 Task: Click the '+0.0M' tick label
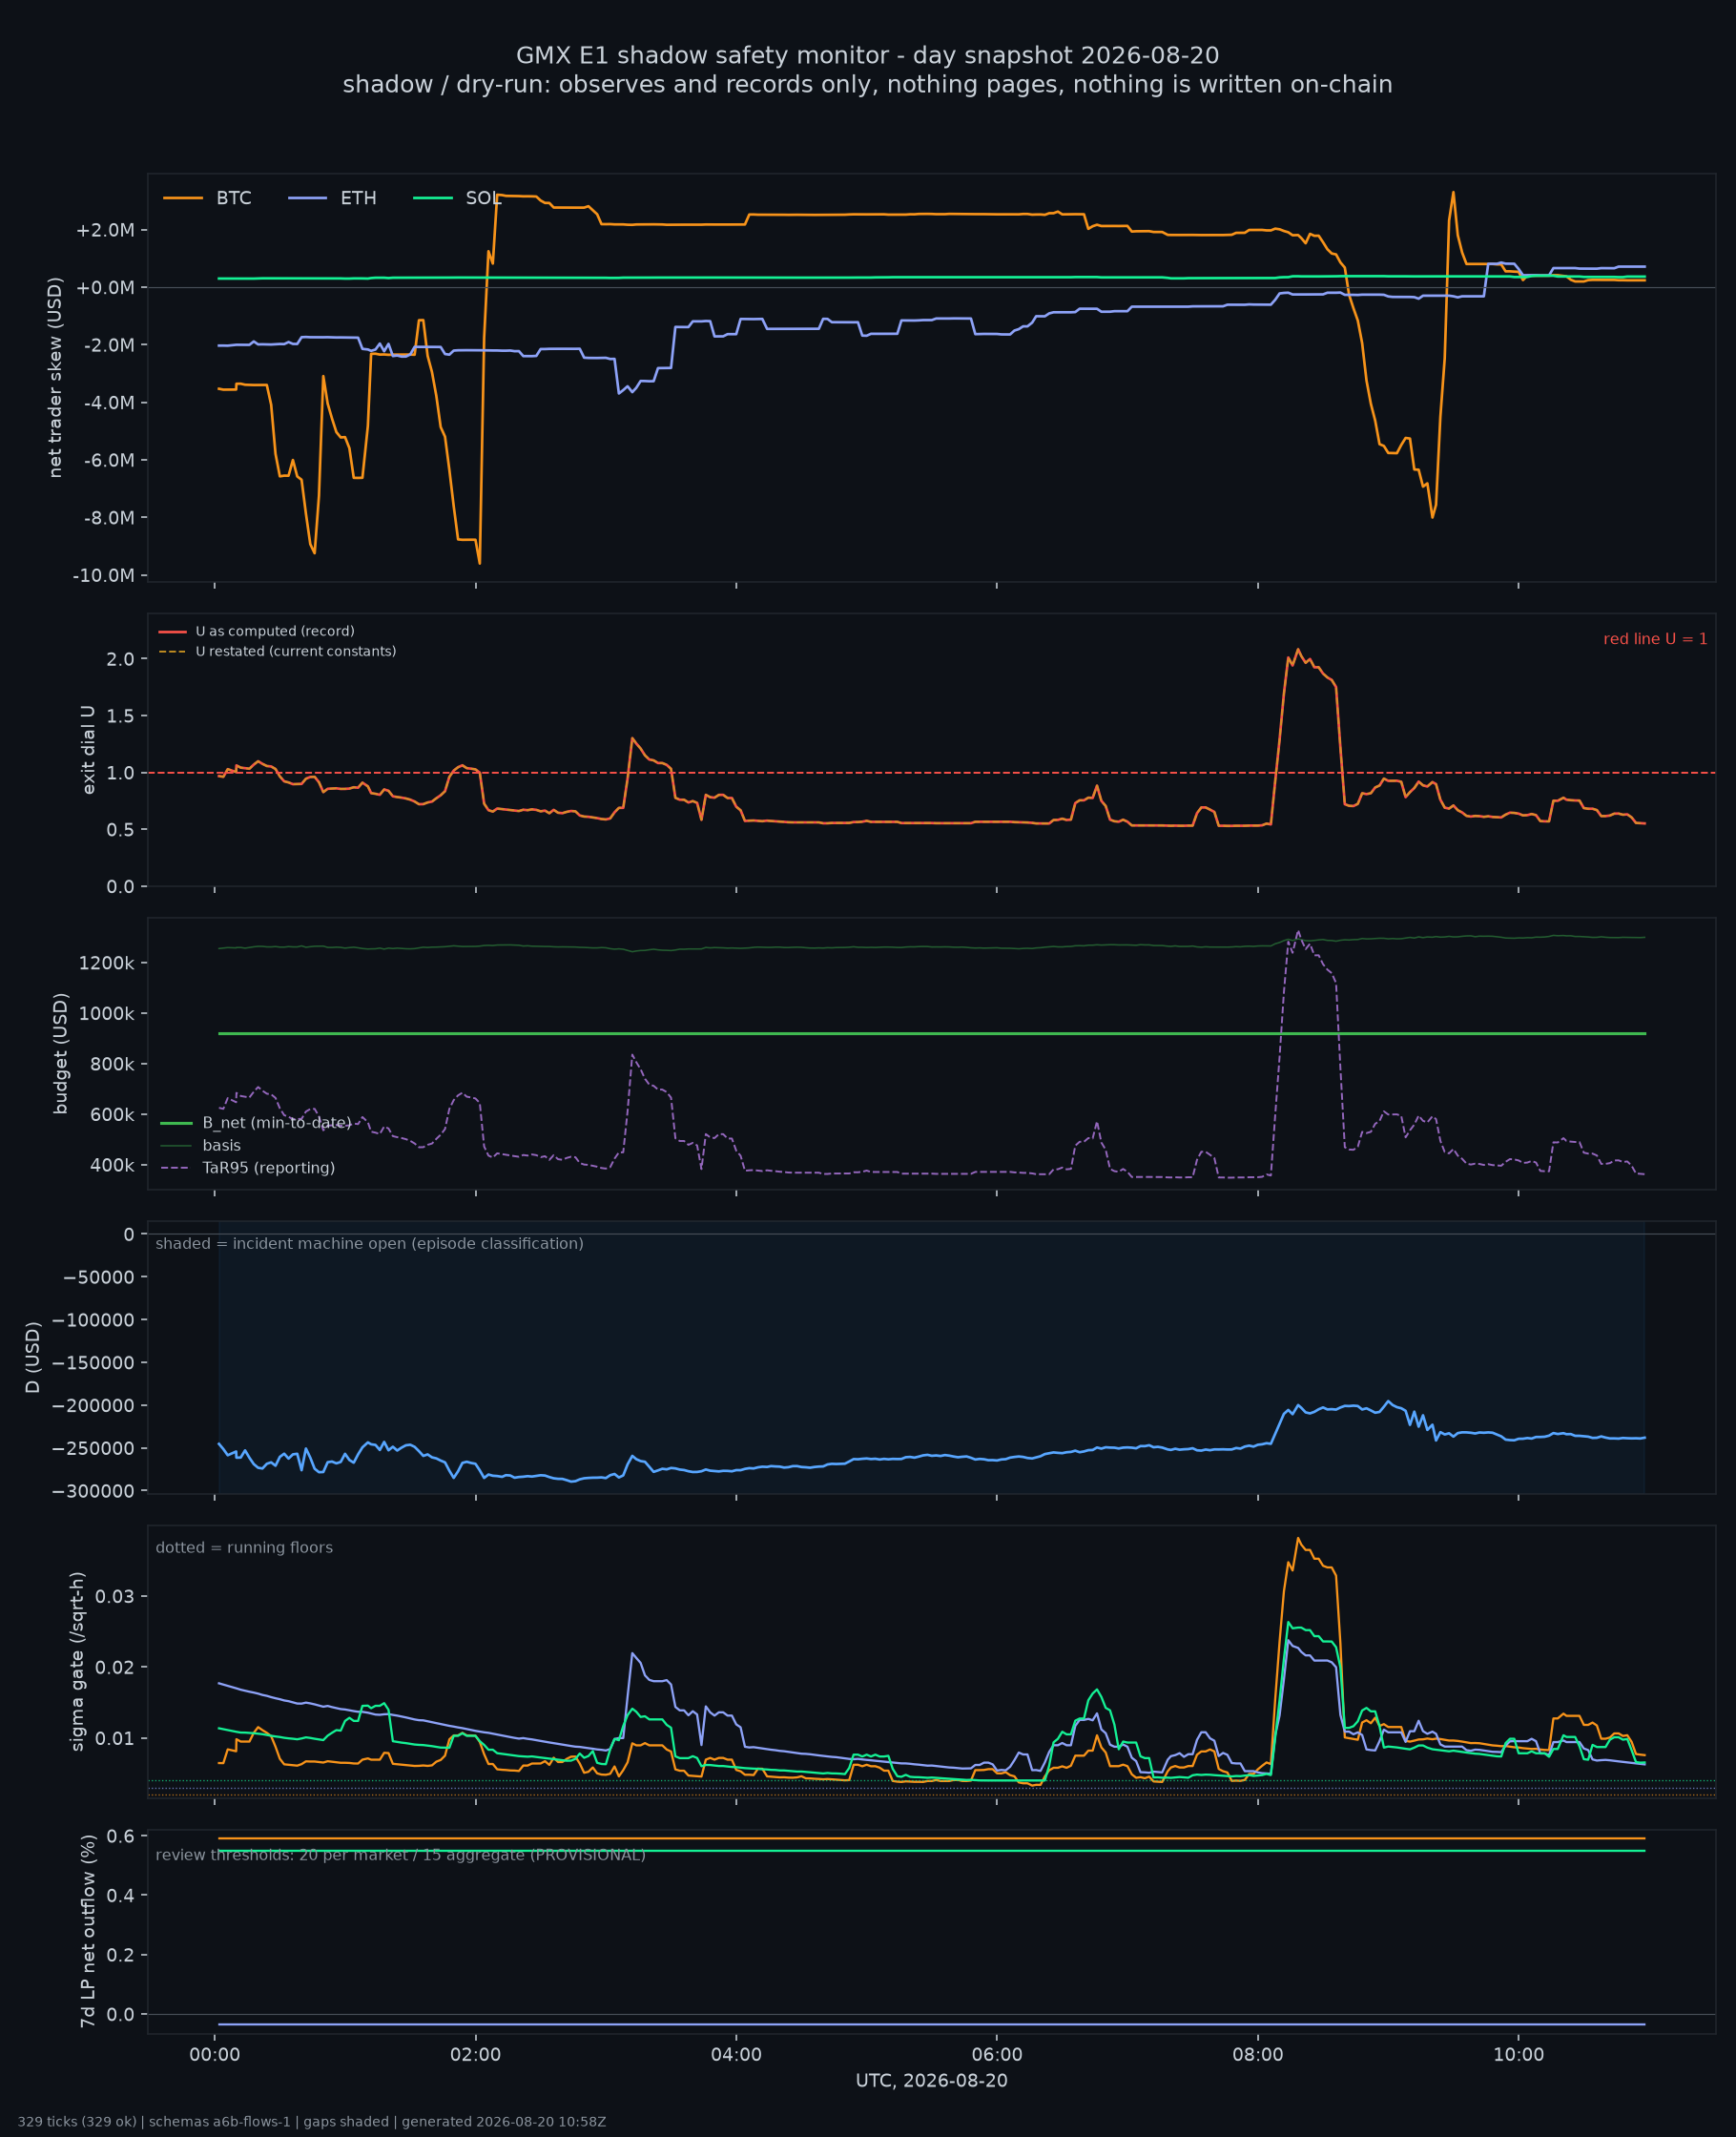(105, 288)
